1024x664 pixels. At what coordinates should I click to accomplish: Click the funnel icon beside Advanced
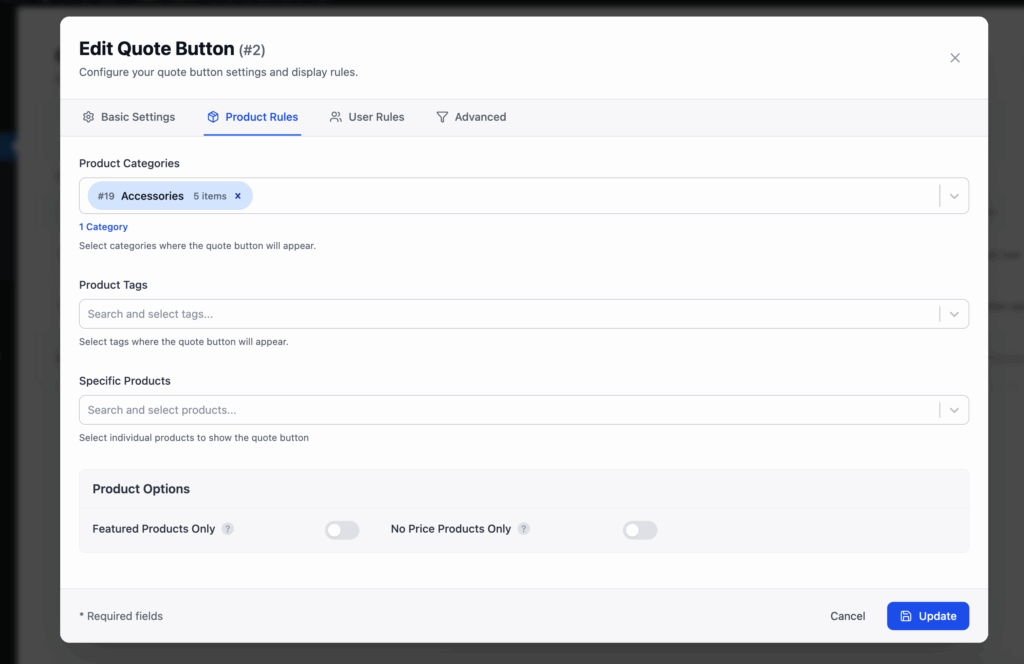tap(442, 117)
